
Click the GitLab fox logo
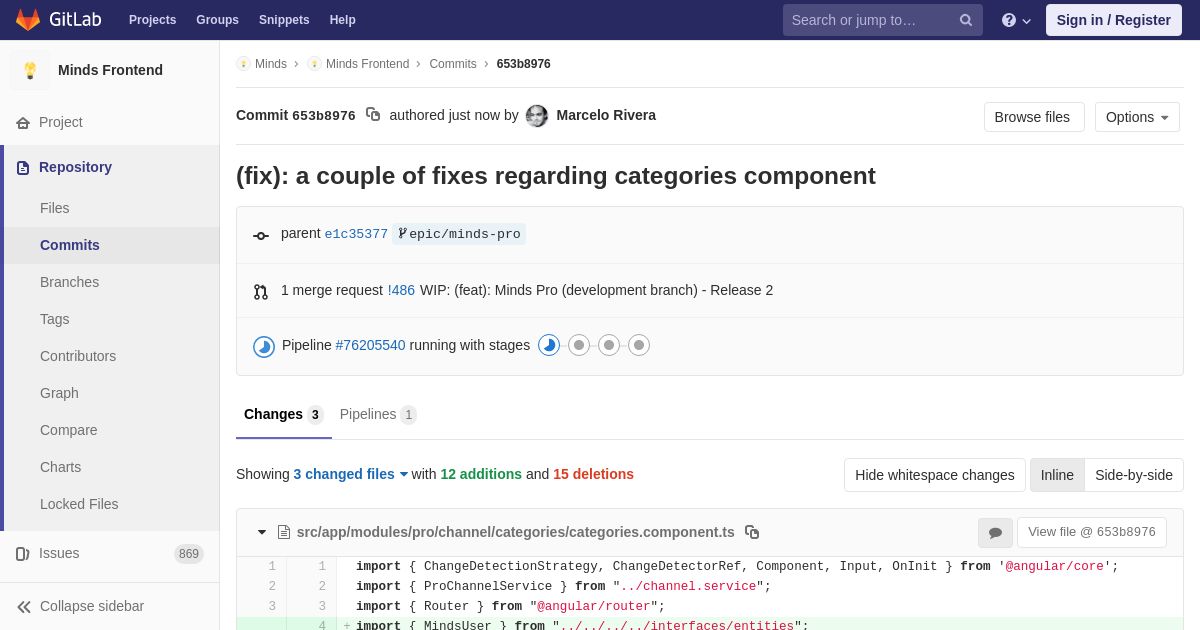tap(28, 20)
